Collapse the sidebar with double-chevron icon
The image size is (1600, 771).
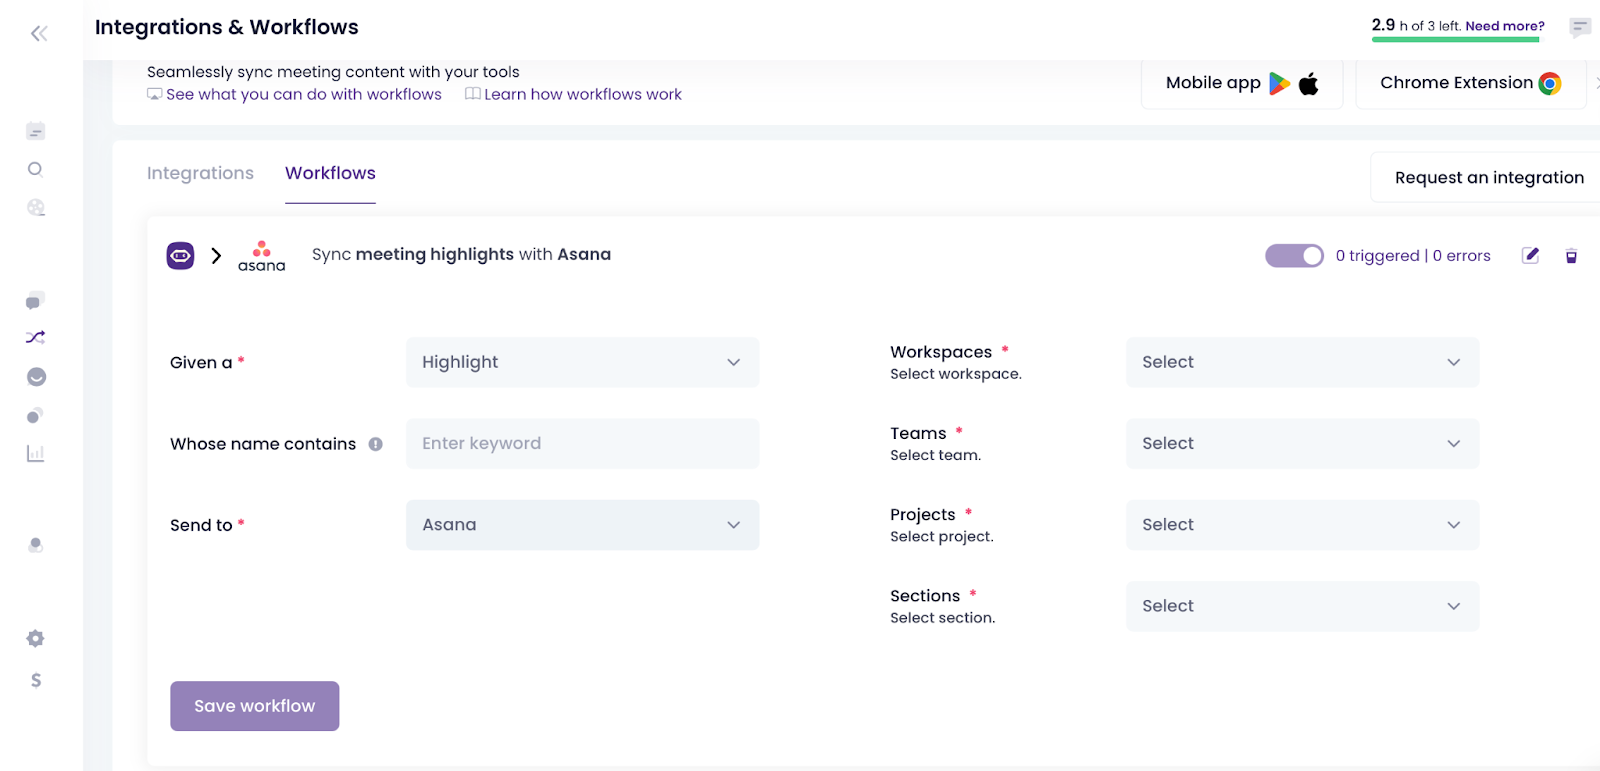point(39,34)
